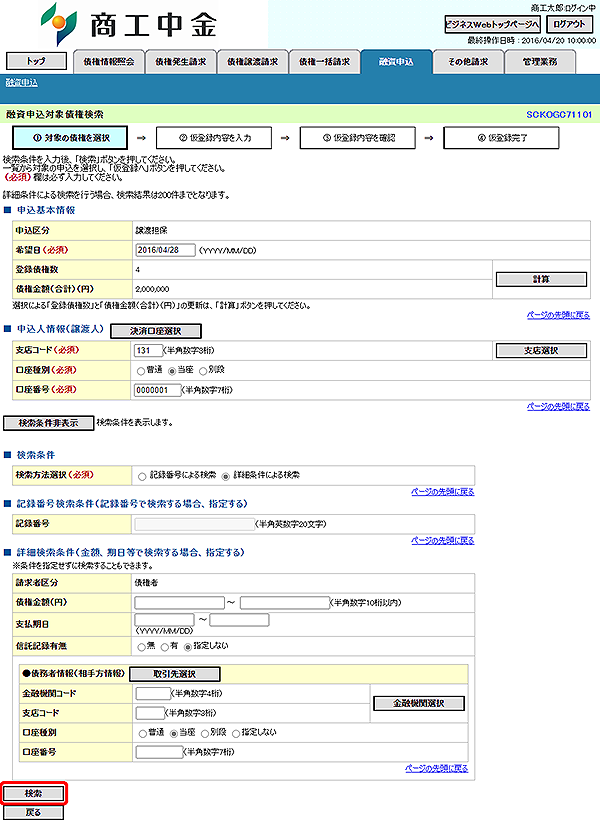Click ページの先頭に戻る link below 申込基本情報
Image resolution: width=600 pixels, height=828 pixels.
coord(558,315)
